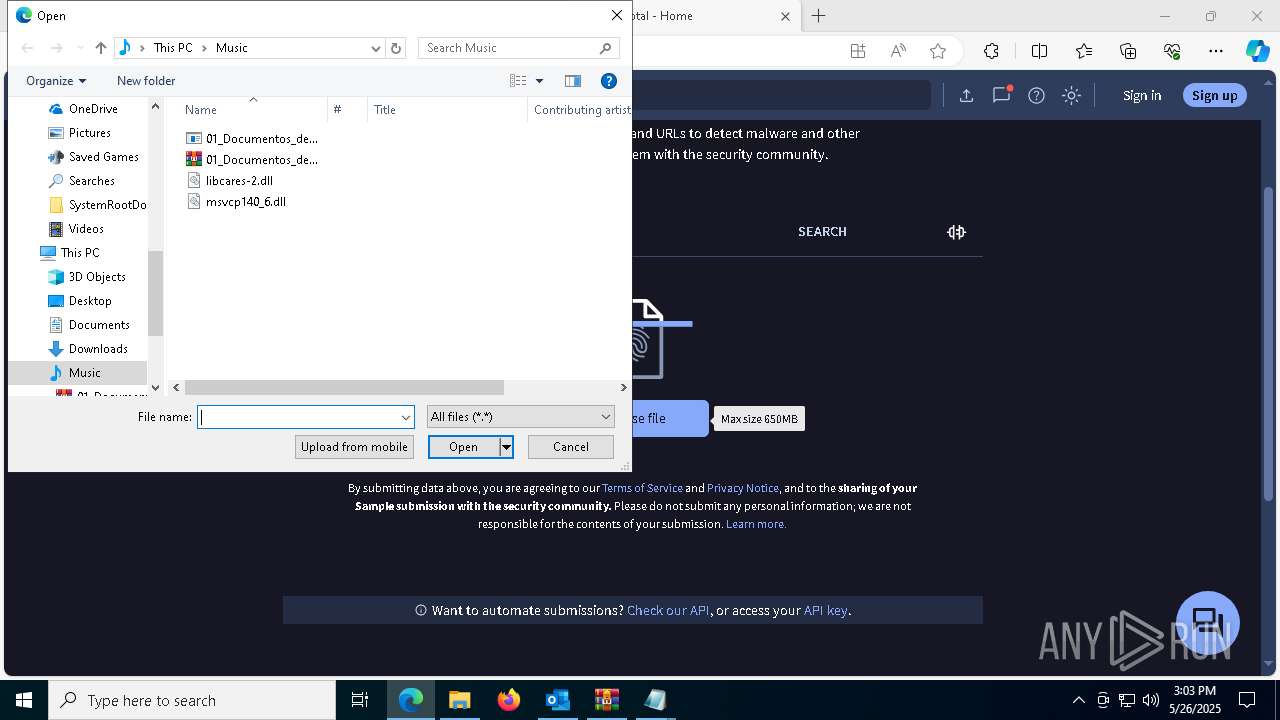Screen dimensions: 1280x720
Task: Click the Privacy Notice link
Action: tap(743, 488)
